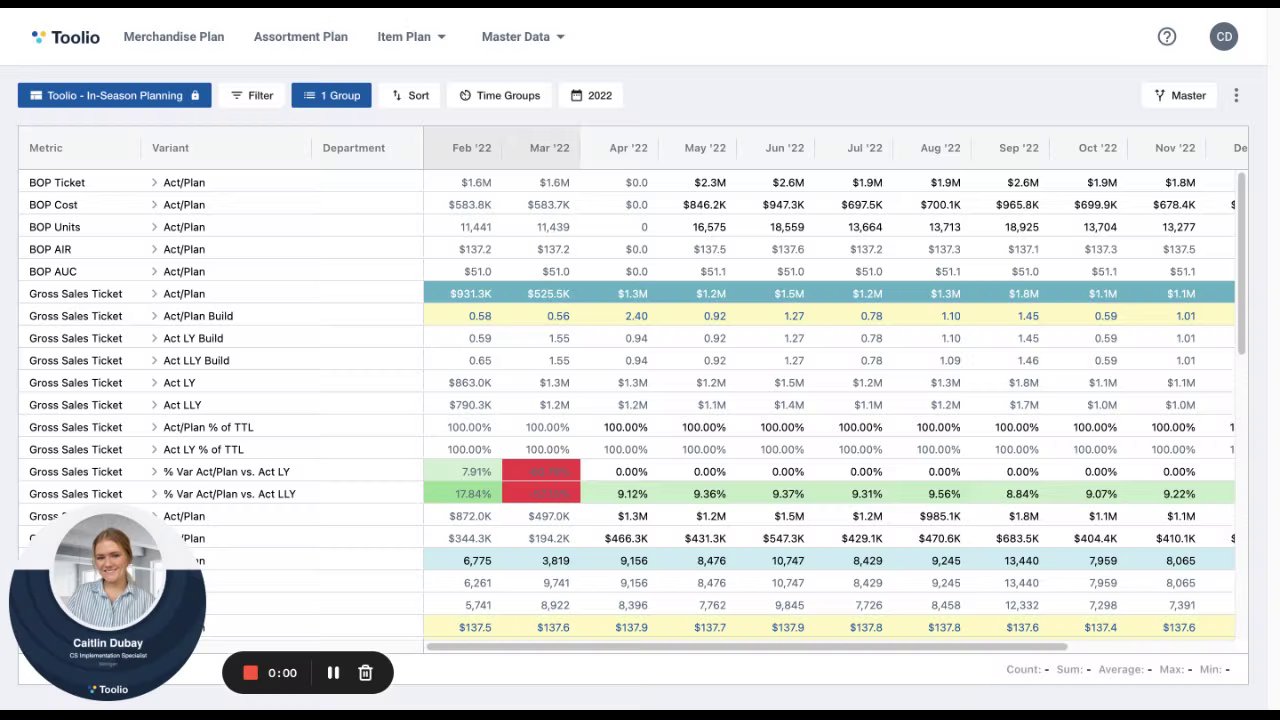Click the Toolio logo

click(66, 37)
